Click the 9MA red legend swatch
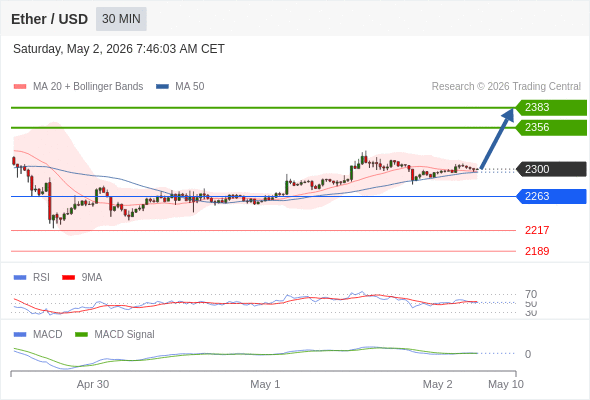Screen dimensions: 590x400 pyautogui.click(x=68, y=278)
